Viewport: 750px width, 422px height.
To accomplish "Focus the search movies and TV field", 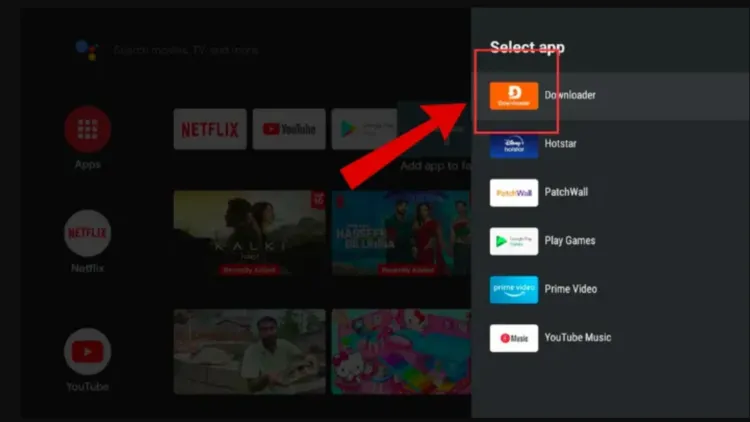I will [x=186, y=50].
